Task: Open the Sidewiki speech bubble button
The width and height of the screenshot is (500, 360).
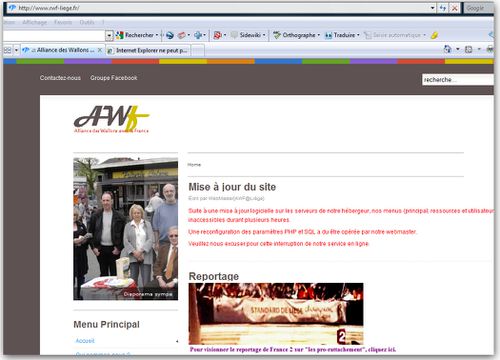Action: coord(246,35)
